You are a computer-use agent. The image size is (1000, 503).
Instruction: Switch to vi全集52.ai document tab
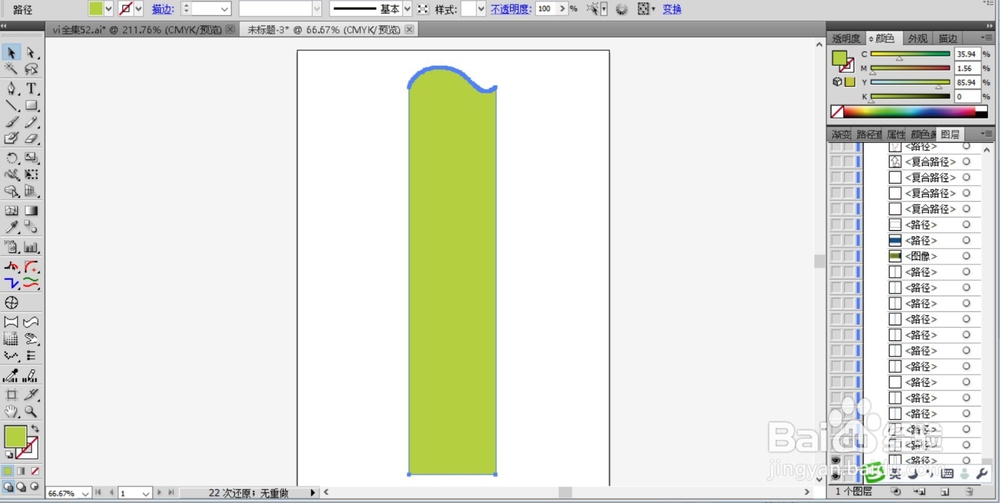click(x=135, y=29)
